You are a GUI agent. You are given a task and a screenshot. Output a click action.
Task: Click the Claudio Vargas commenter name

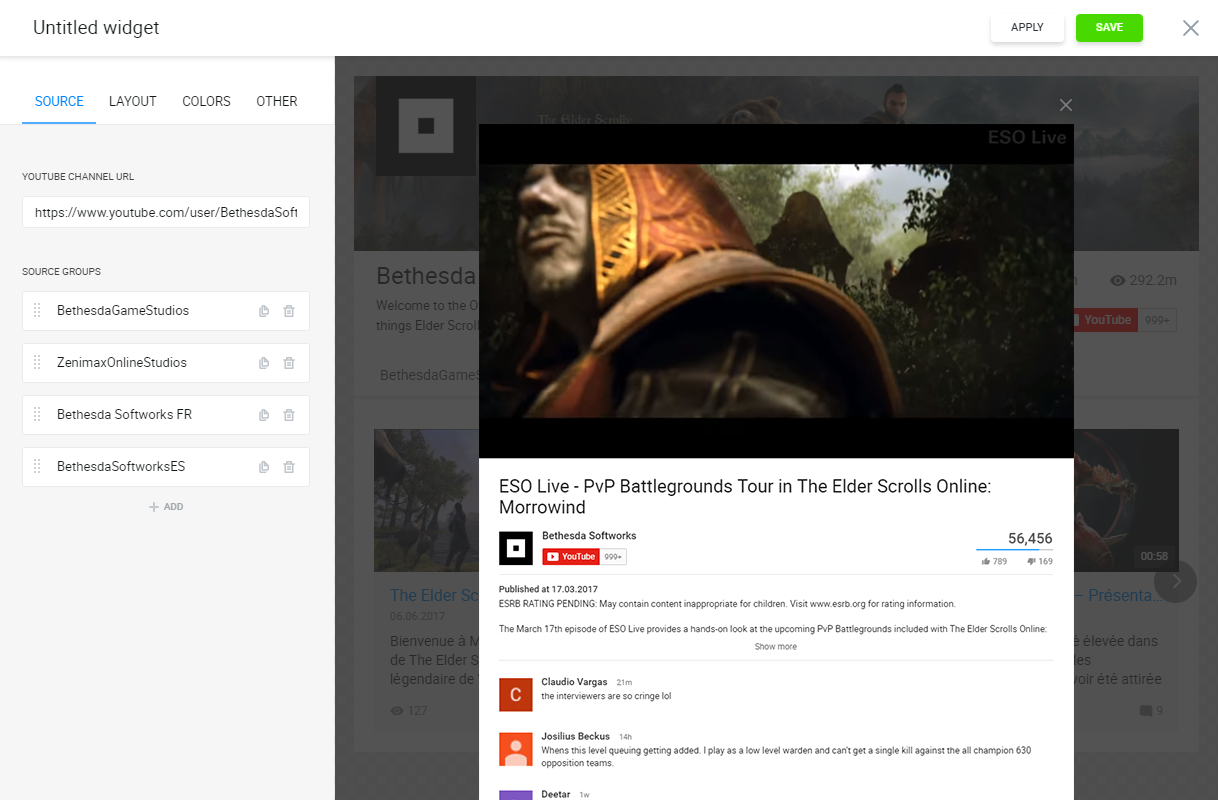click(574, 682)
